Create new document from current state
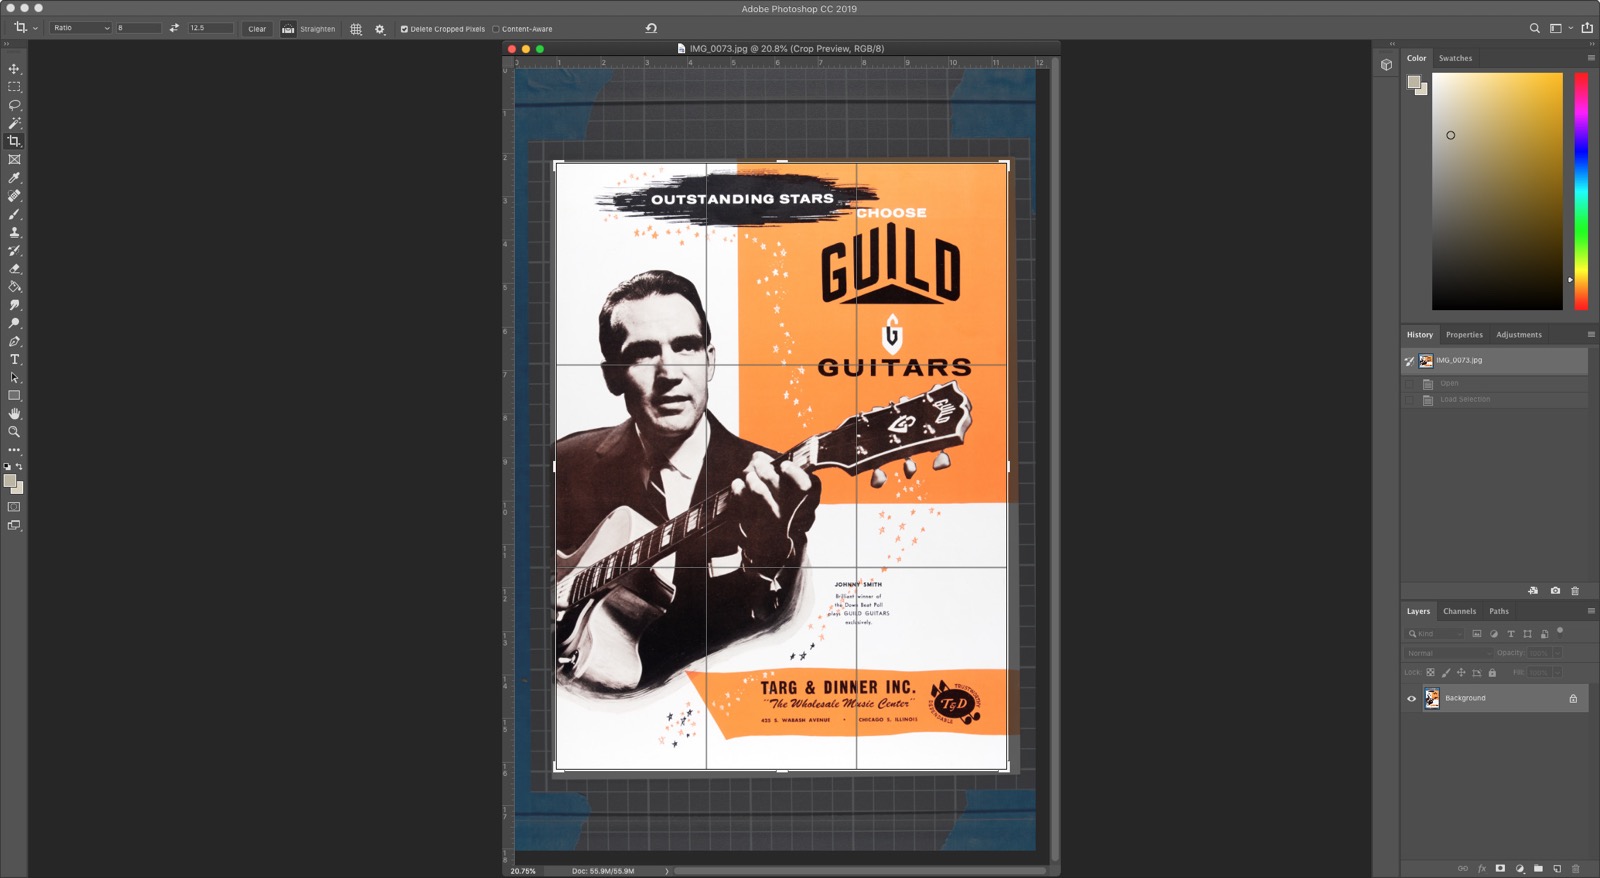This screenshot has height=878, width=1600. coord(1533,591)
